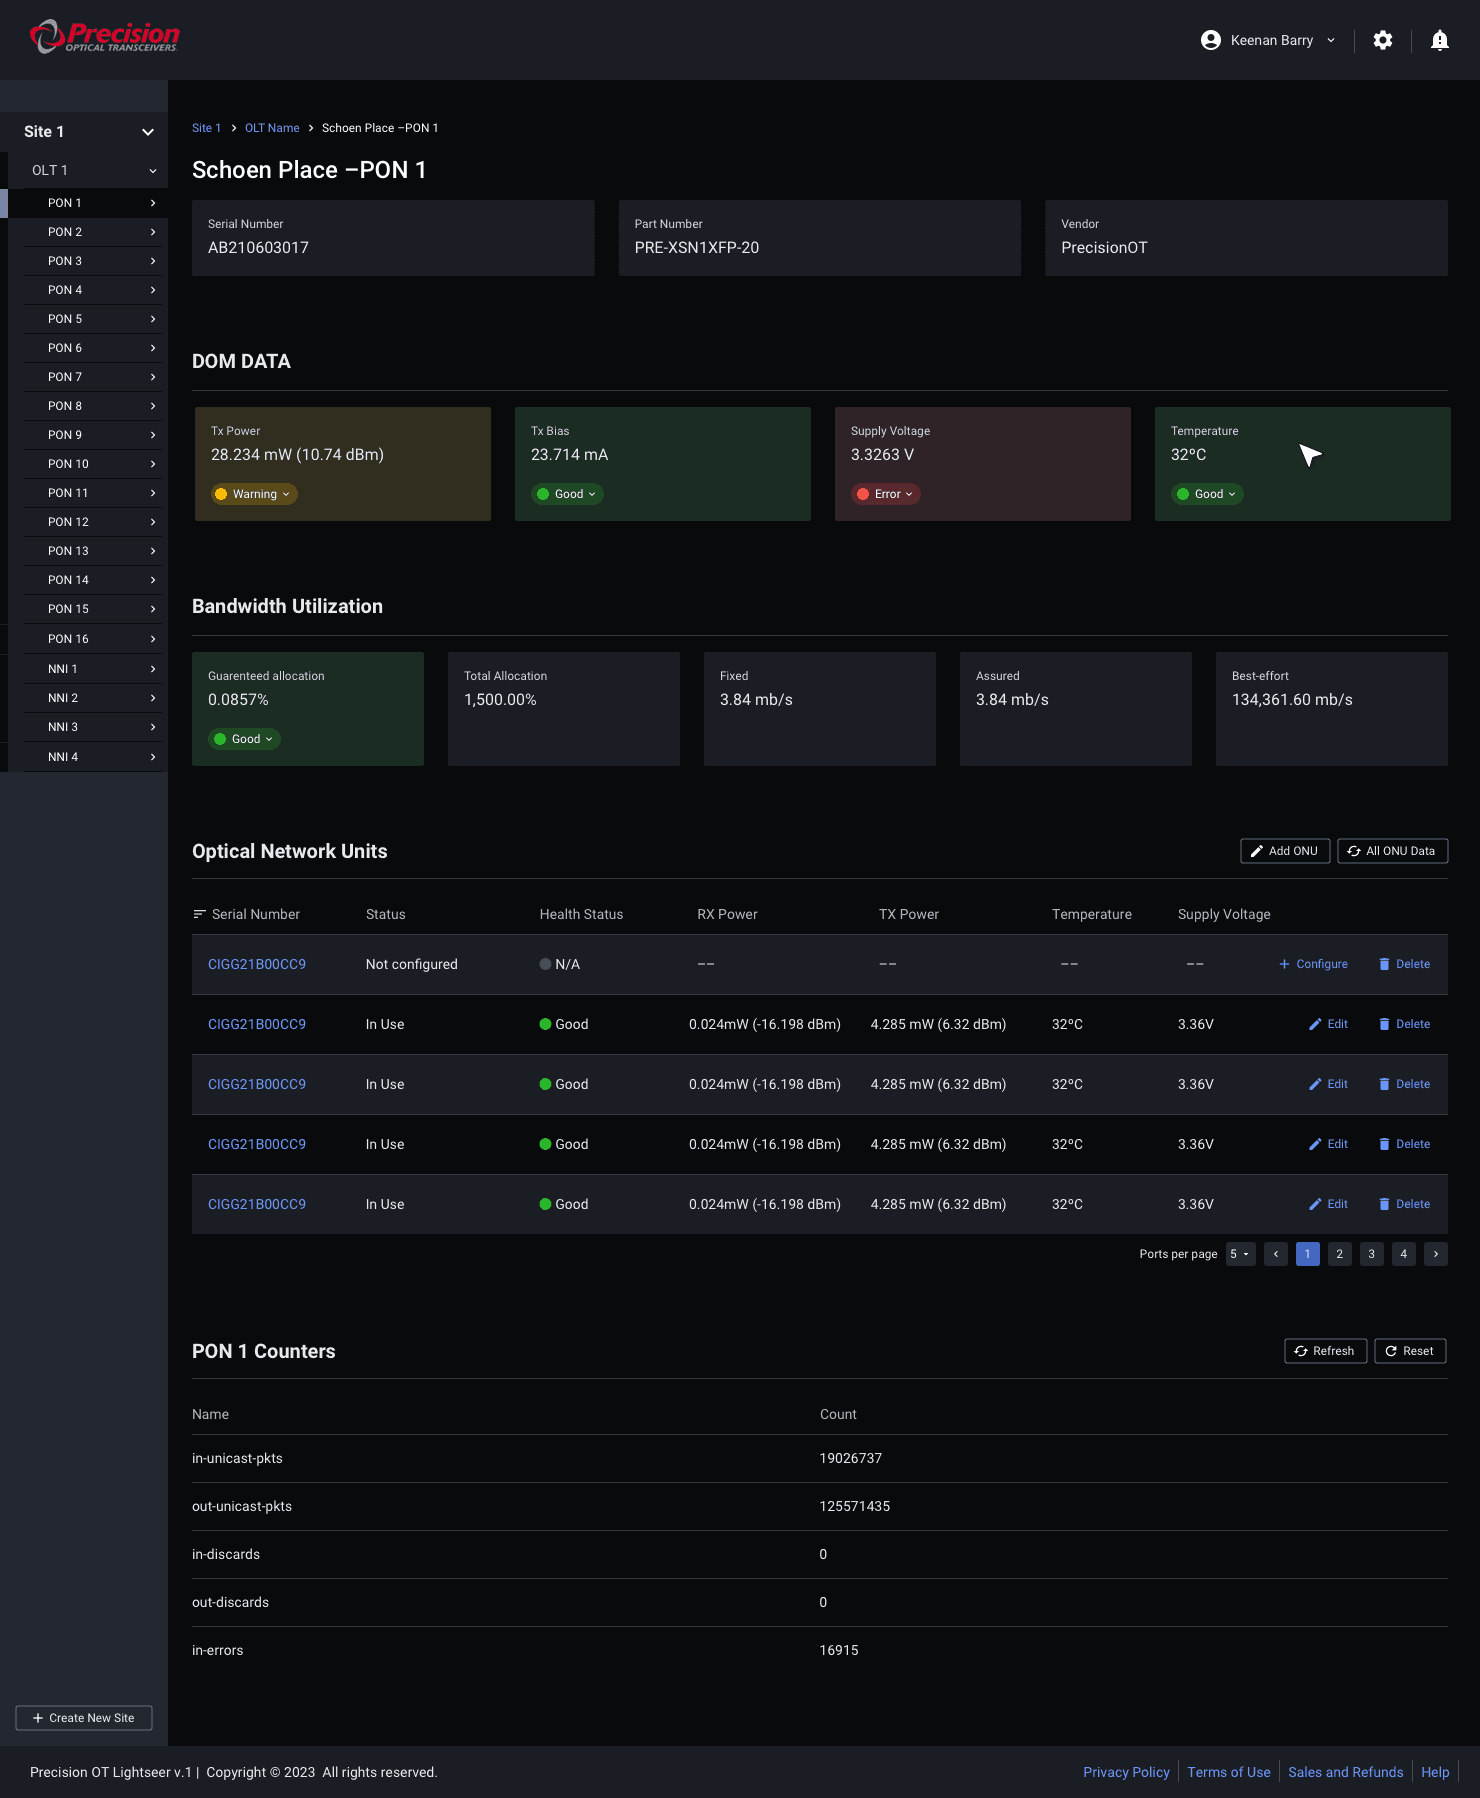Go to ONU page 4
The width and height of the screenshot is (1480, 1798).
click(x=1404, y=1254)
